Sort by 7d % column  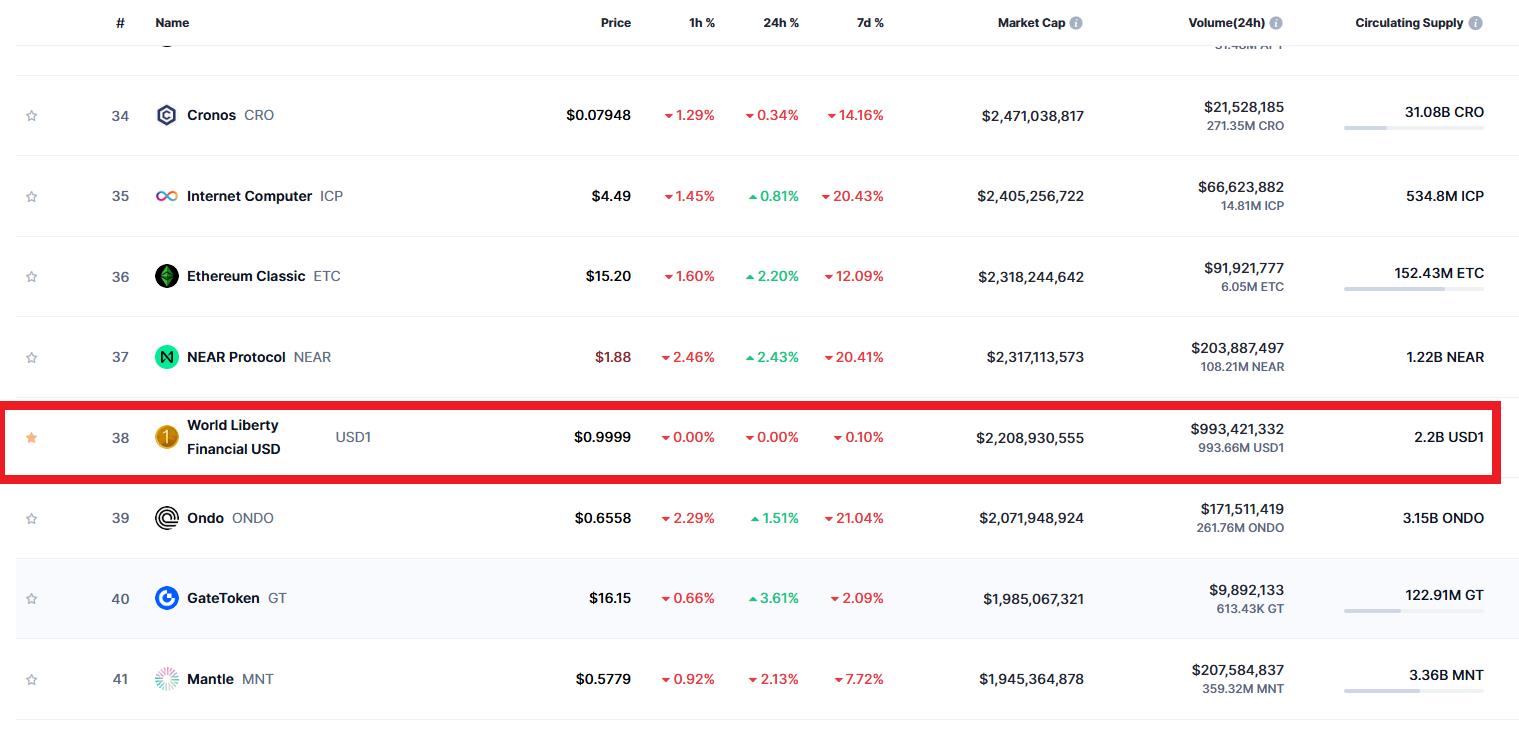[870, 22]
